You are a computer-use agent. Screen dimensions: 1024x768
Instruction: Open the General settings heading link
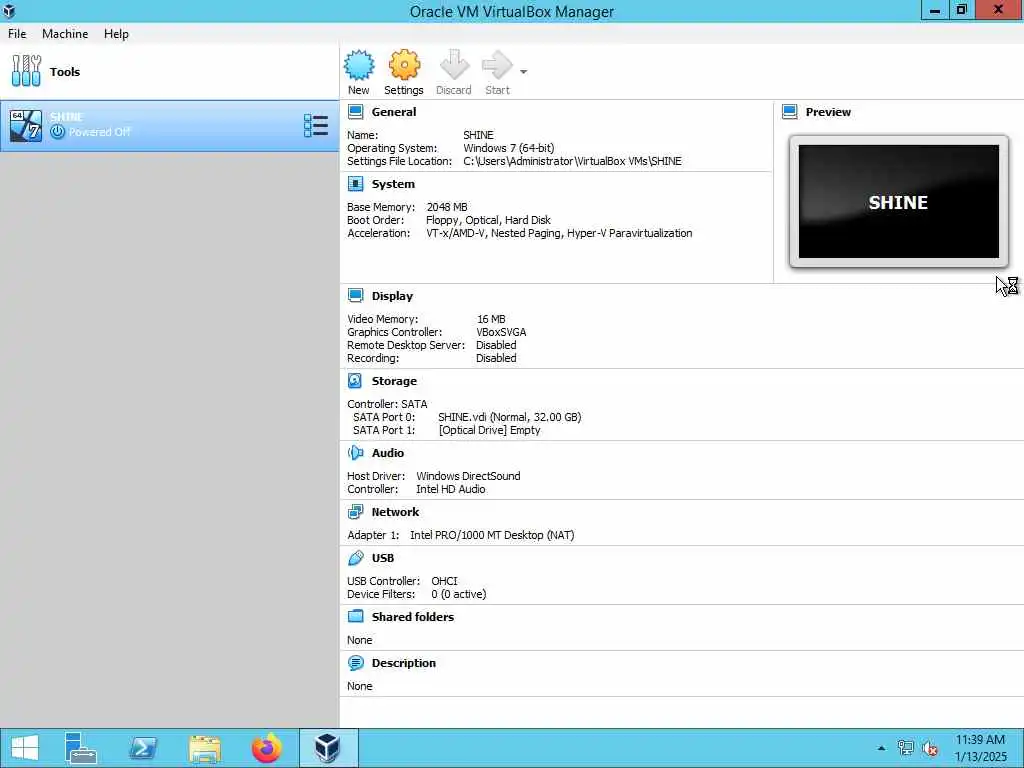394,112
